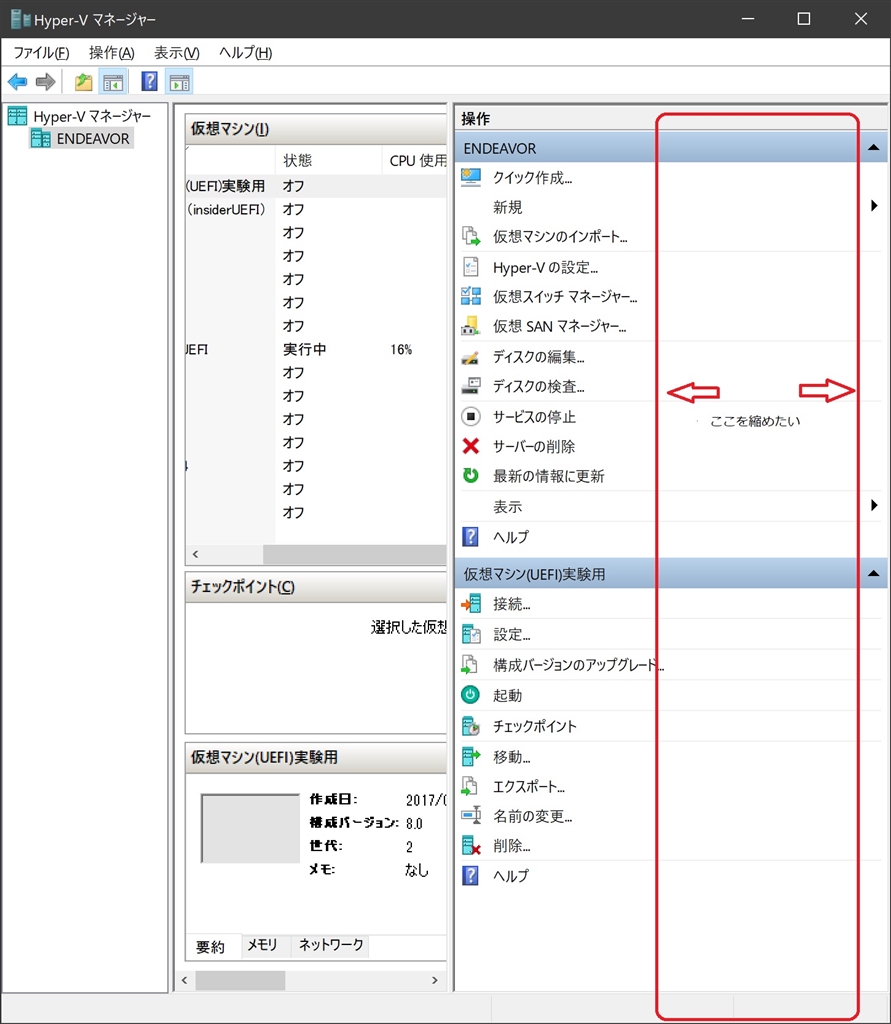Click the Hyper-V の設定... action link

545,267
